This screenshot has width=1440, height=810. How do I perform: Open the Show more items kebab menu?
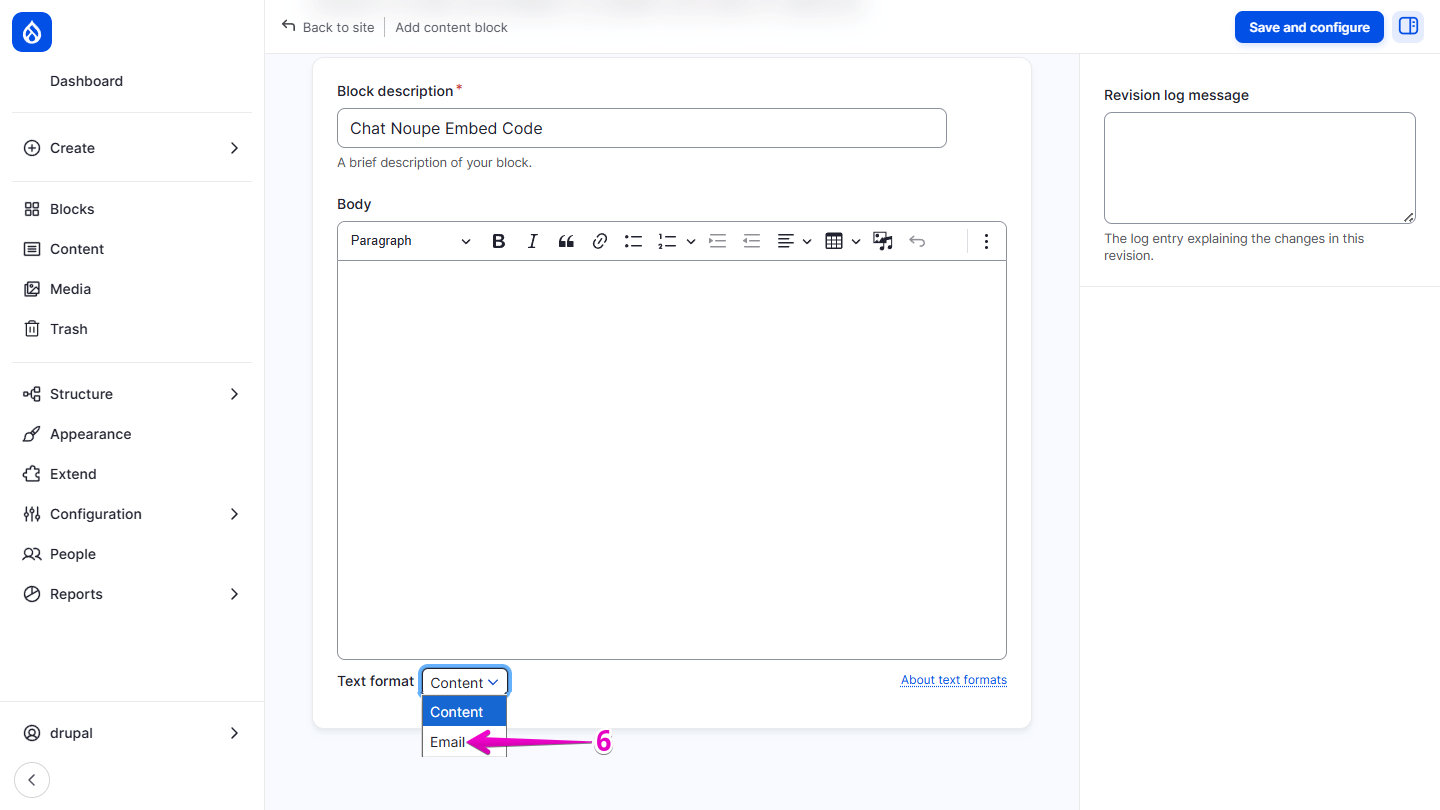pyautogui.click(x=986, y=241)
